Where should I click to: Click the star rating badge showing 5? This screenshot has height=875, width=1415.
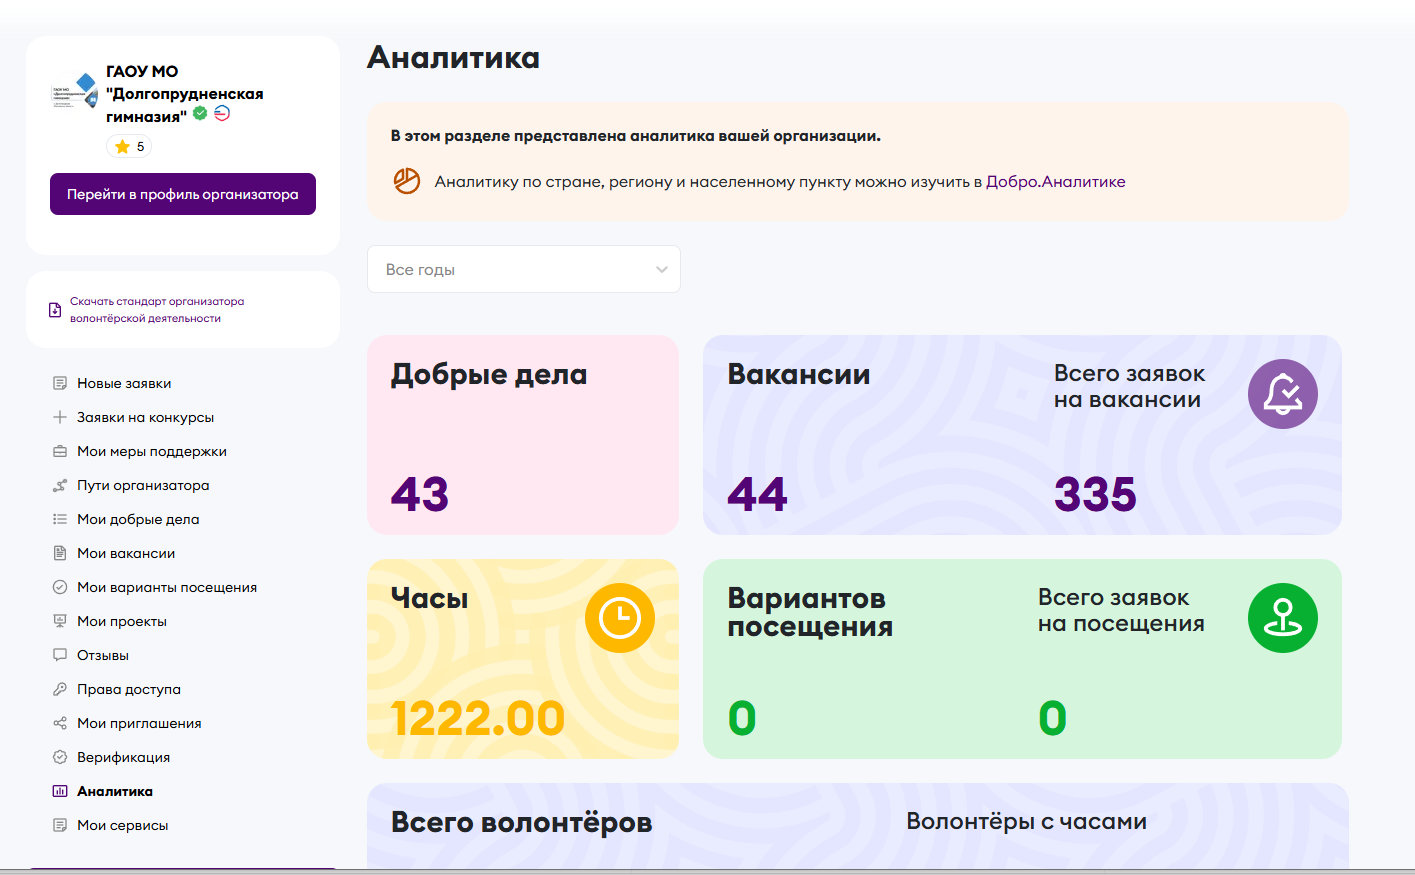(x=130, y=147)
